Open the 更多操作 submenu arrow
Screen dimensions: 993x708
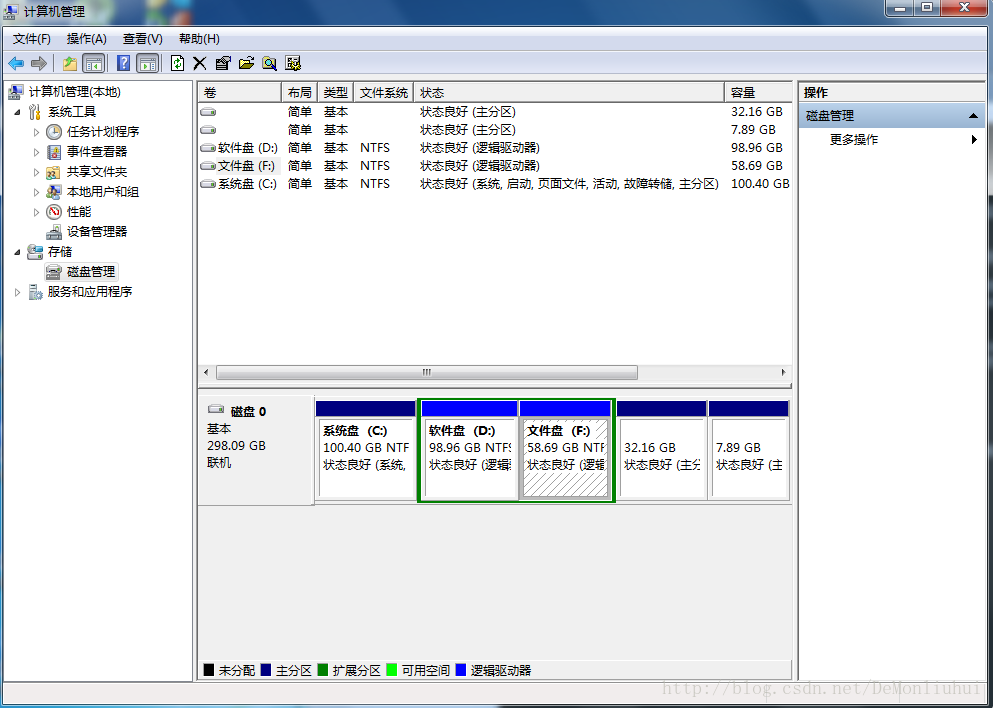[975, 139]
